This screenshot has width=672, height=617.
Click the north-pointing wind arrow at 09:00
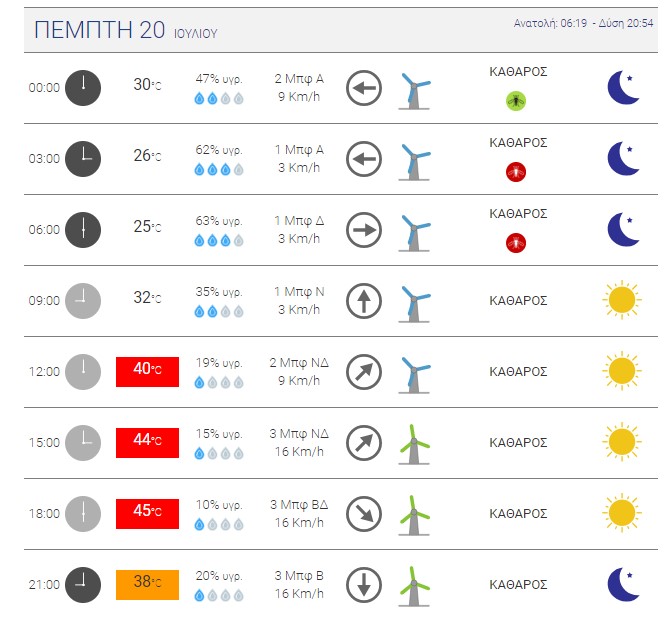(x=364, y=301)
